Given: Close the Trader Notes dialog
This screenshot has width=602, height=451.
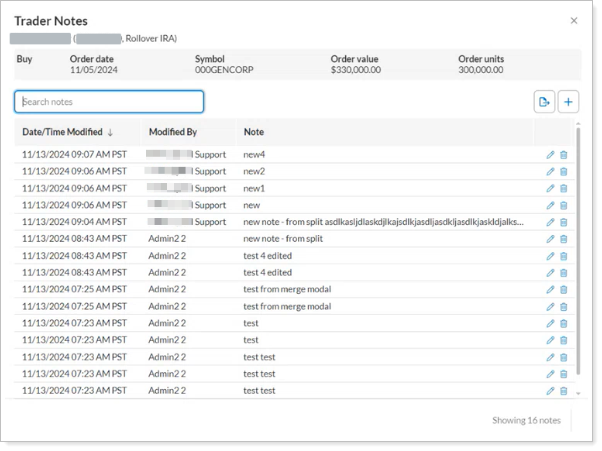Looking at the screenshot, I should 573,20.
